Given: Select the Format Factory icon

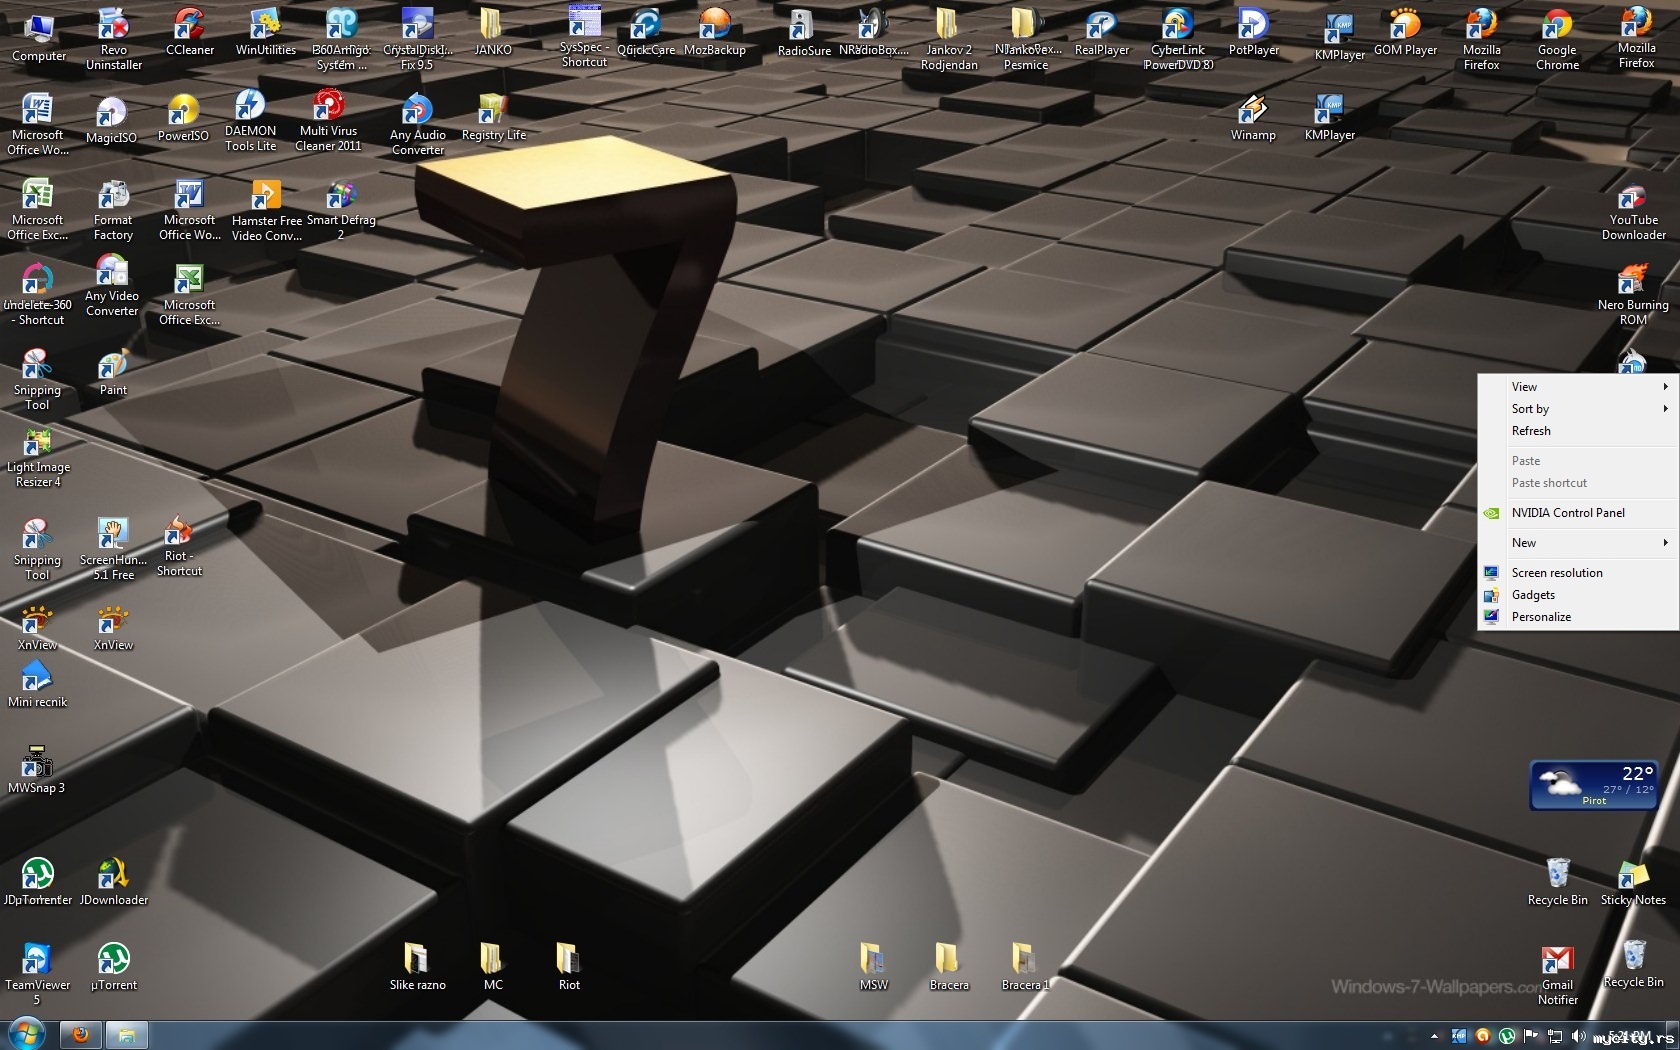Looking at the screenshot, I should [x=113, y=206].
